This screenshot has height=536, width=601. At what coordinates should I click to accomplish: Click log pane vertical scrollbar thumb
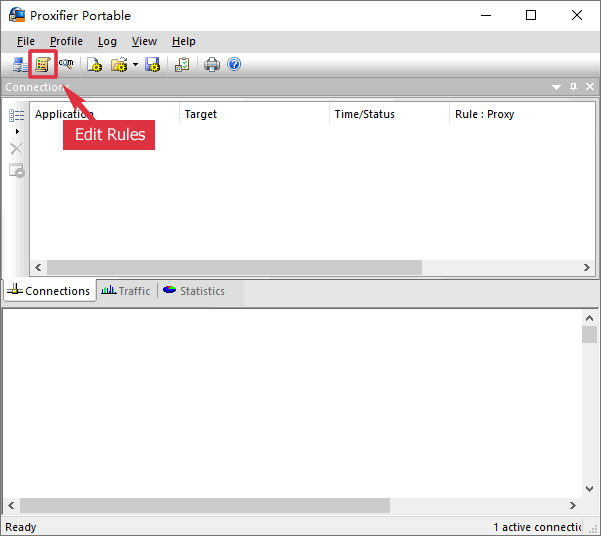tap(590, 335)
